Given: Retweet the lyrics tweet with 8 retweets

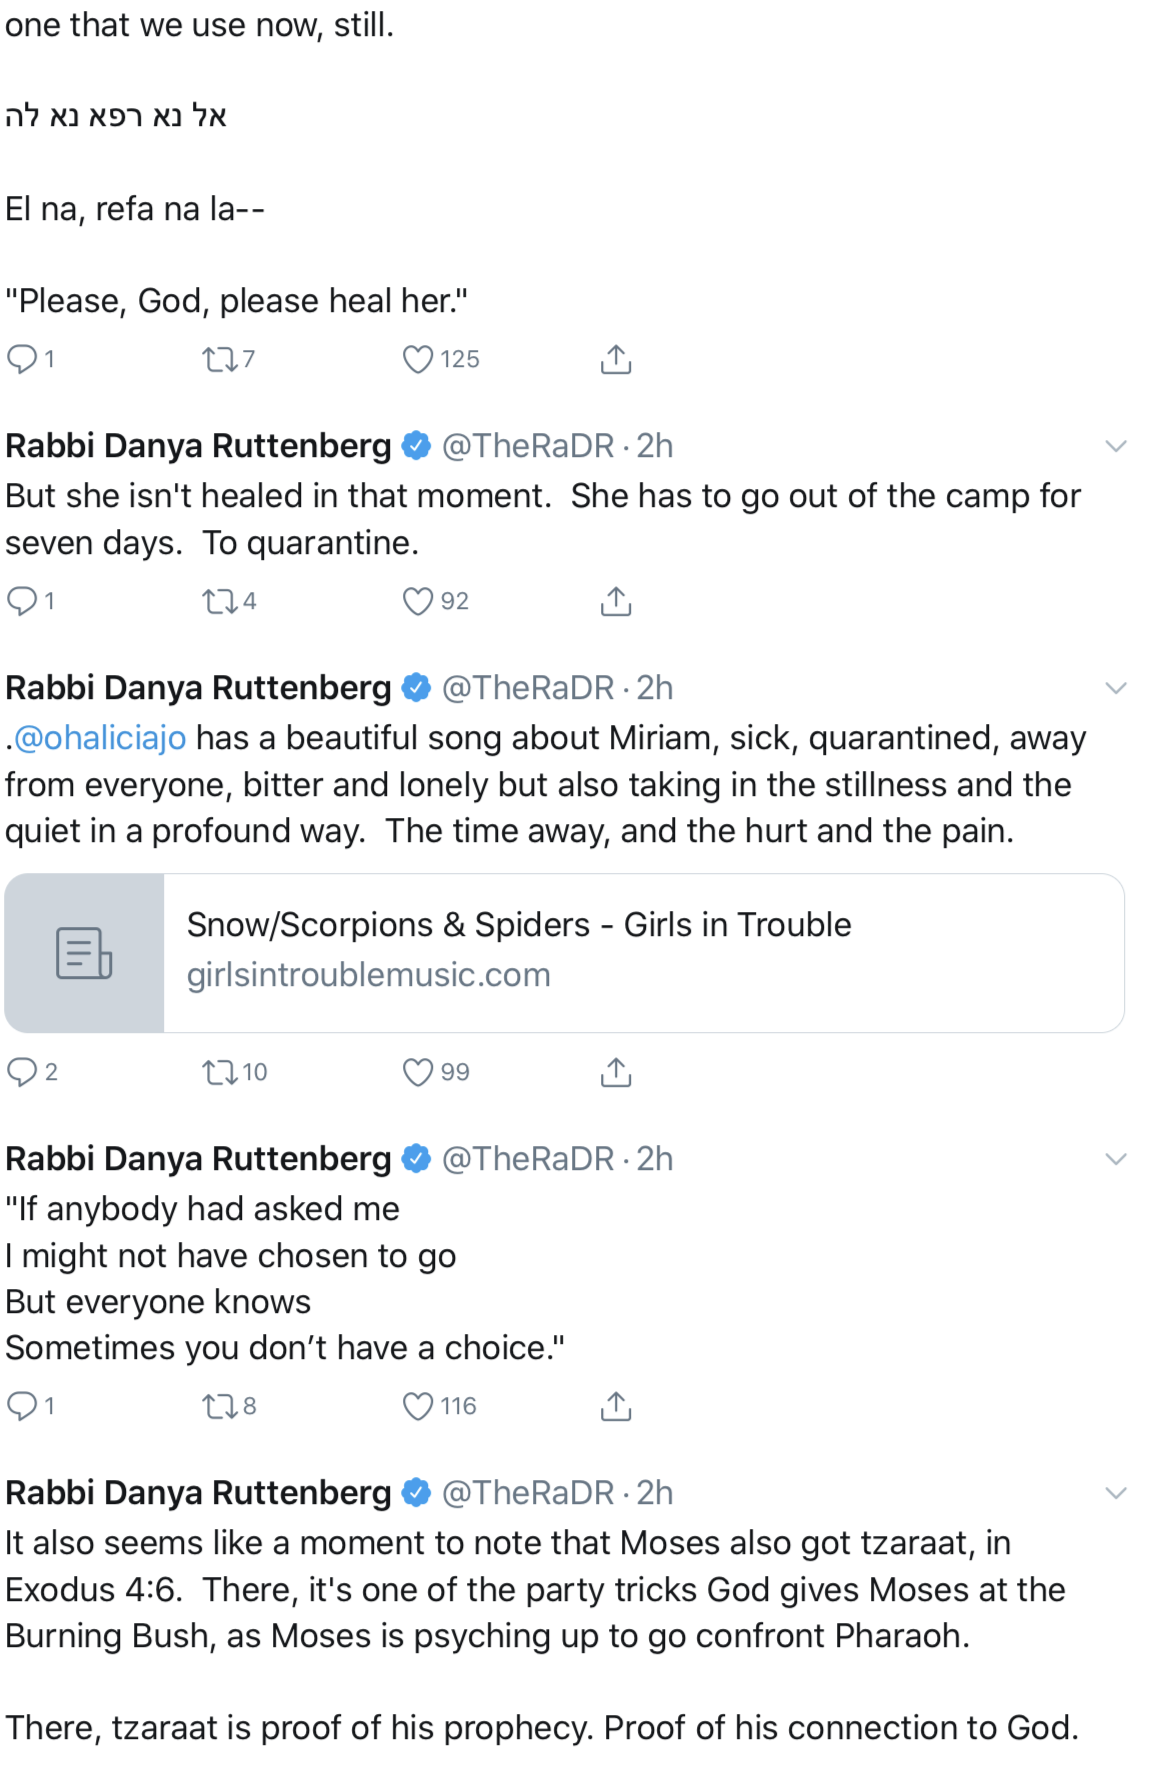Looking at the screenshot, I should (x=218, y=1406).
